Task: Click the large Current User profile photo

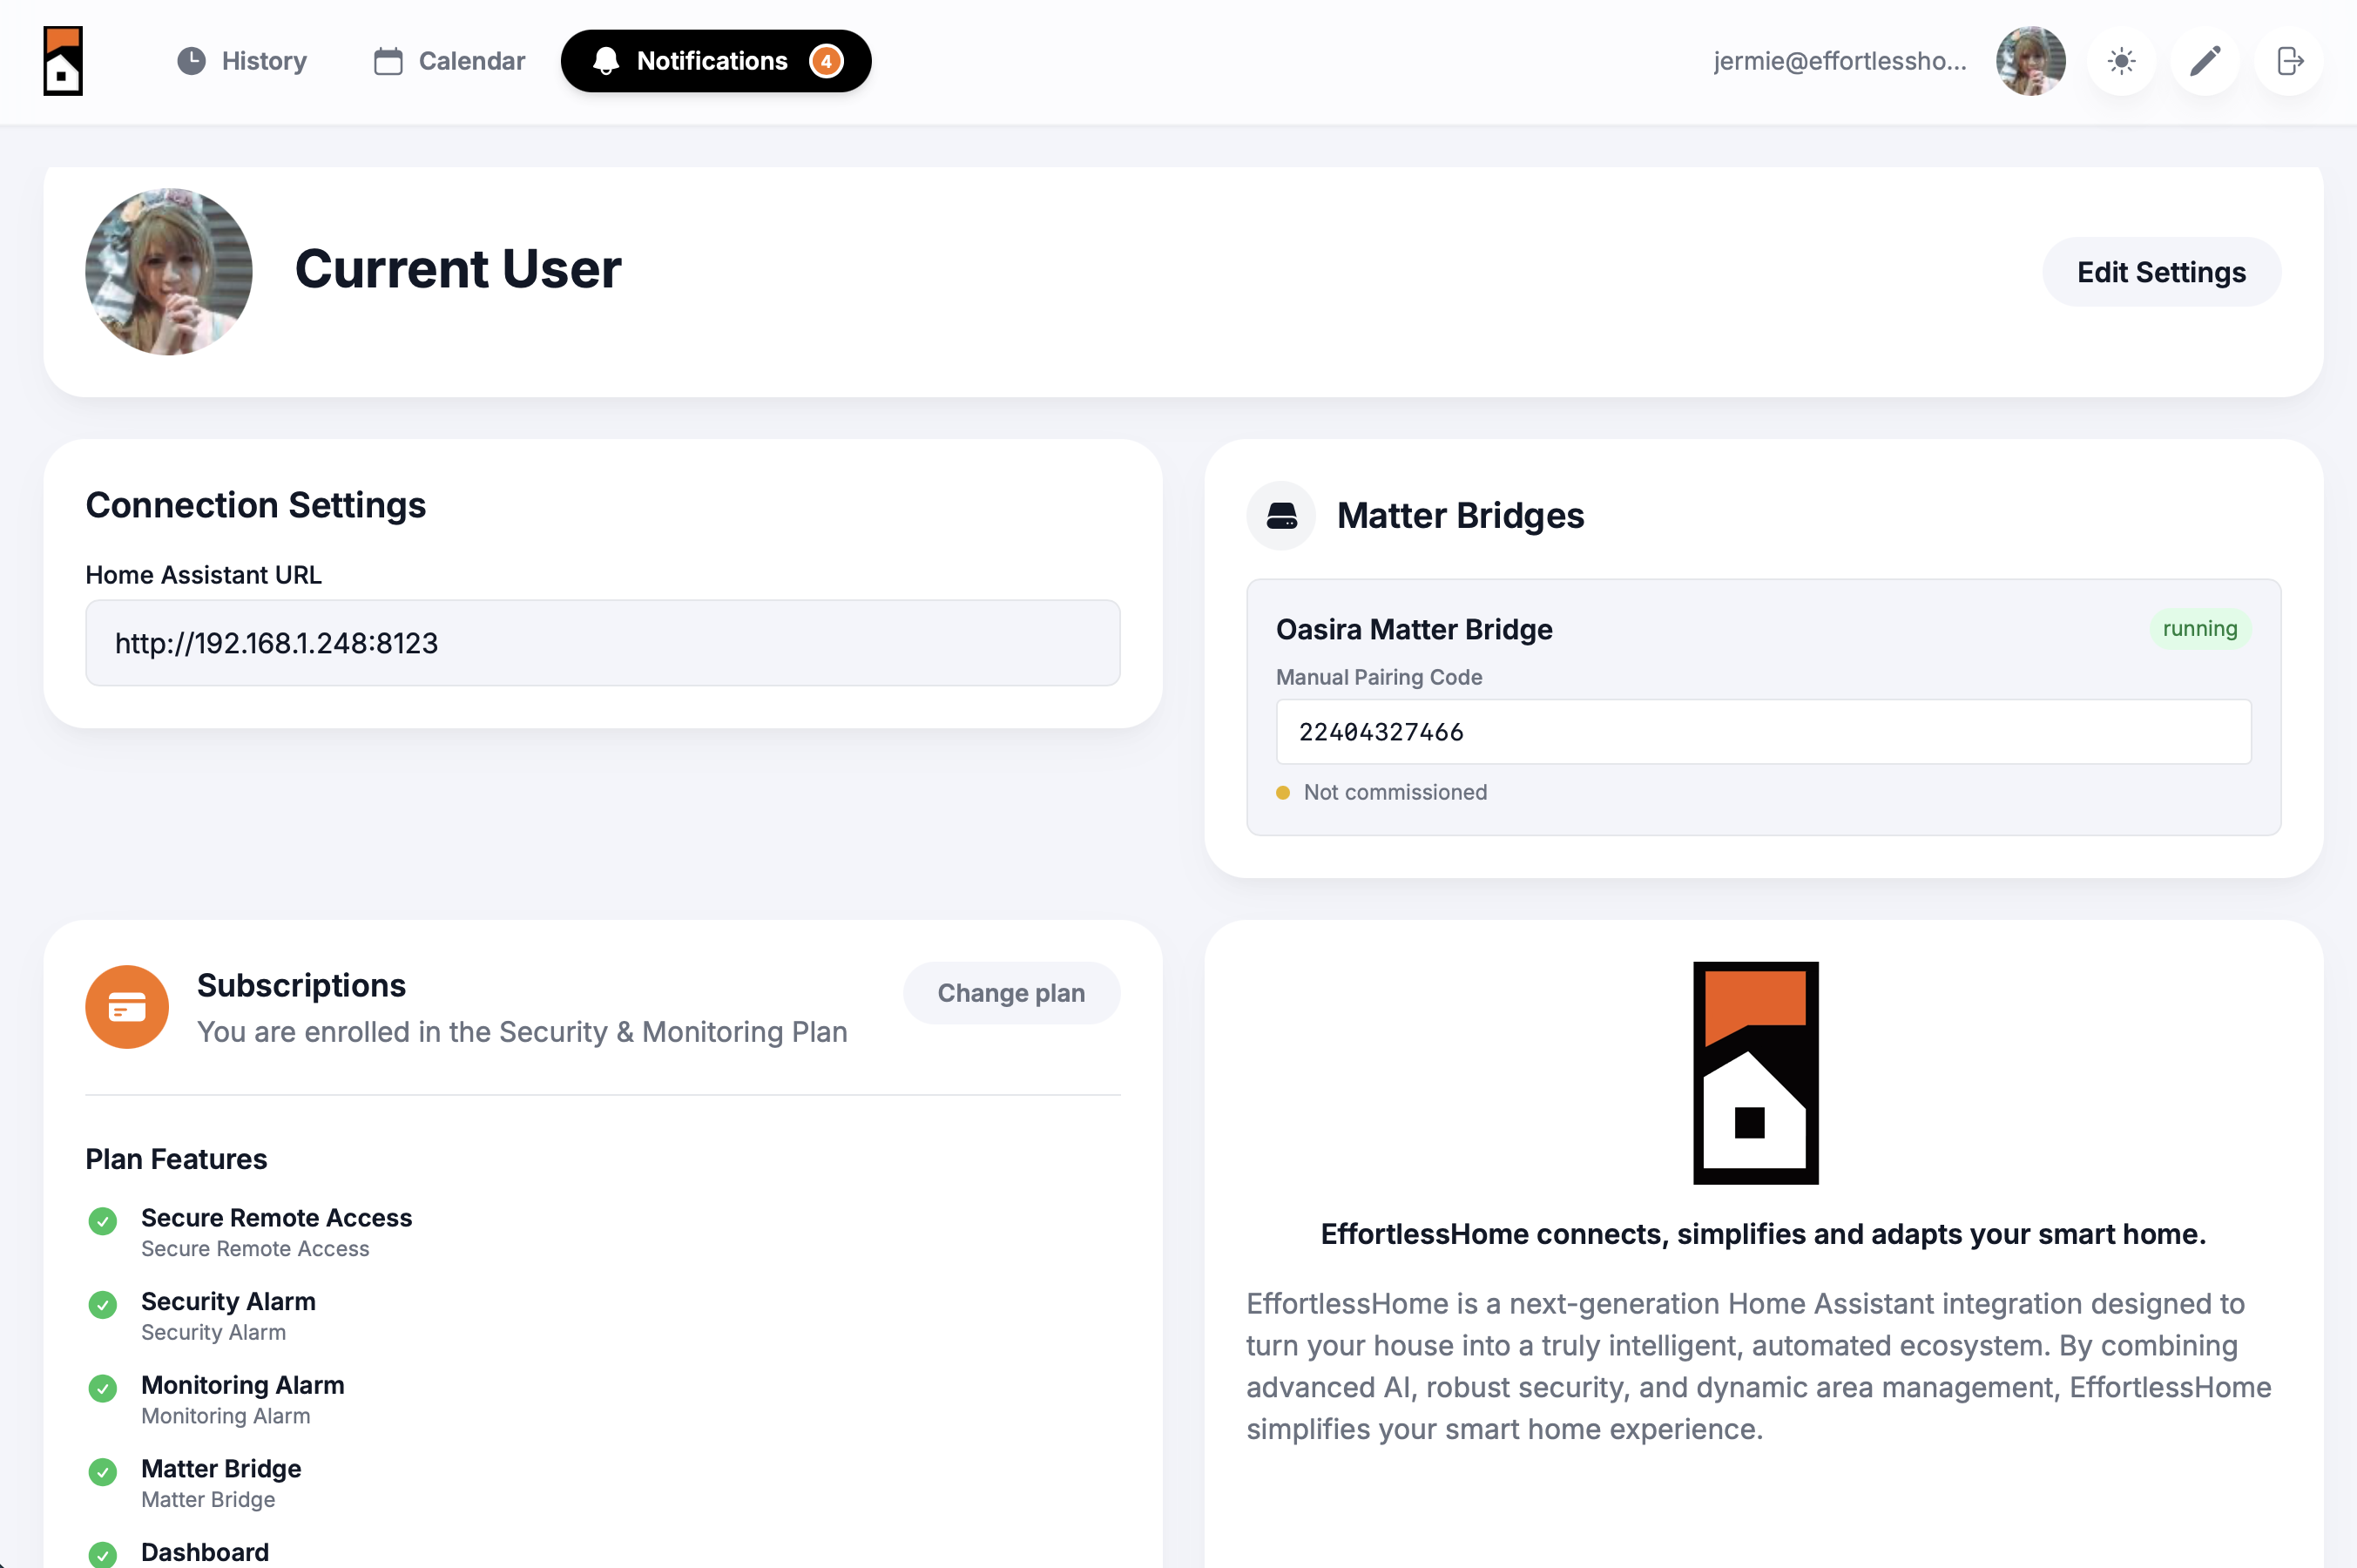Action: 169,272
